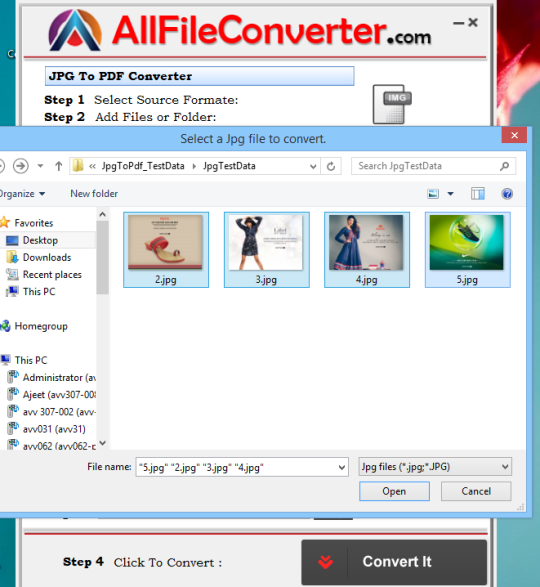
Task: Minimize the AllFileConverter window
Action: pos(458,23)
